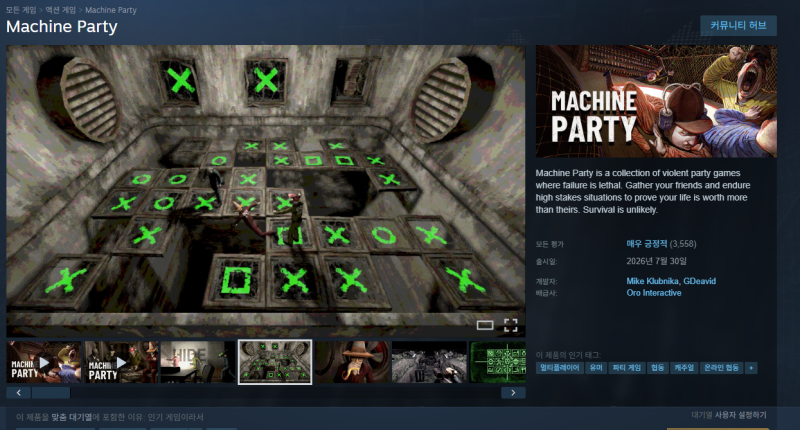
Task: Open developer Mike Klubnika's page
Action: pos(653,281)
